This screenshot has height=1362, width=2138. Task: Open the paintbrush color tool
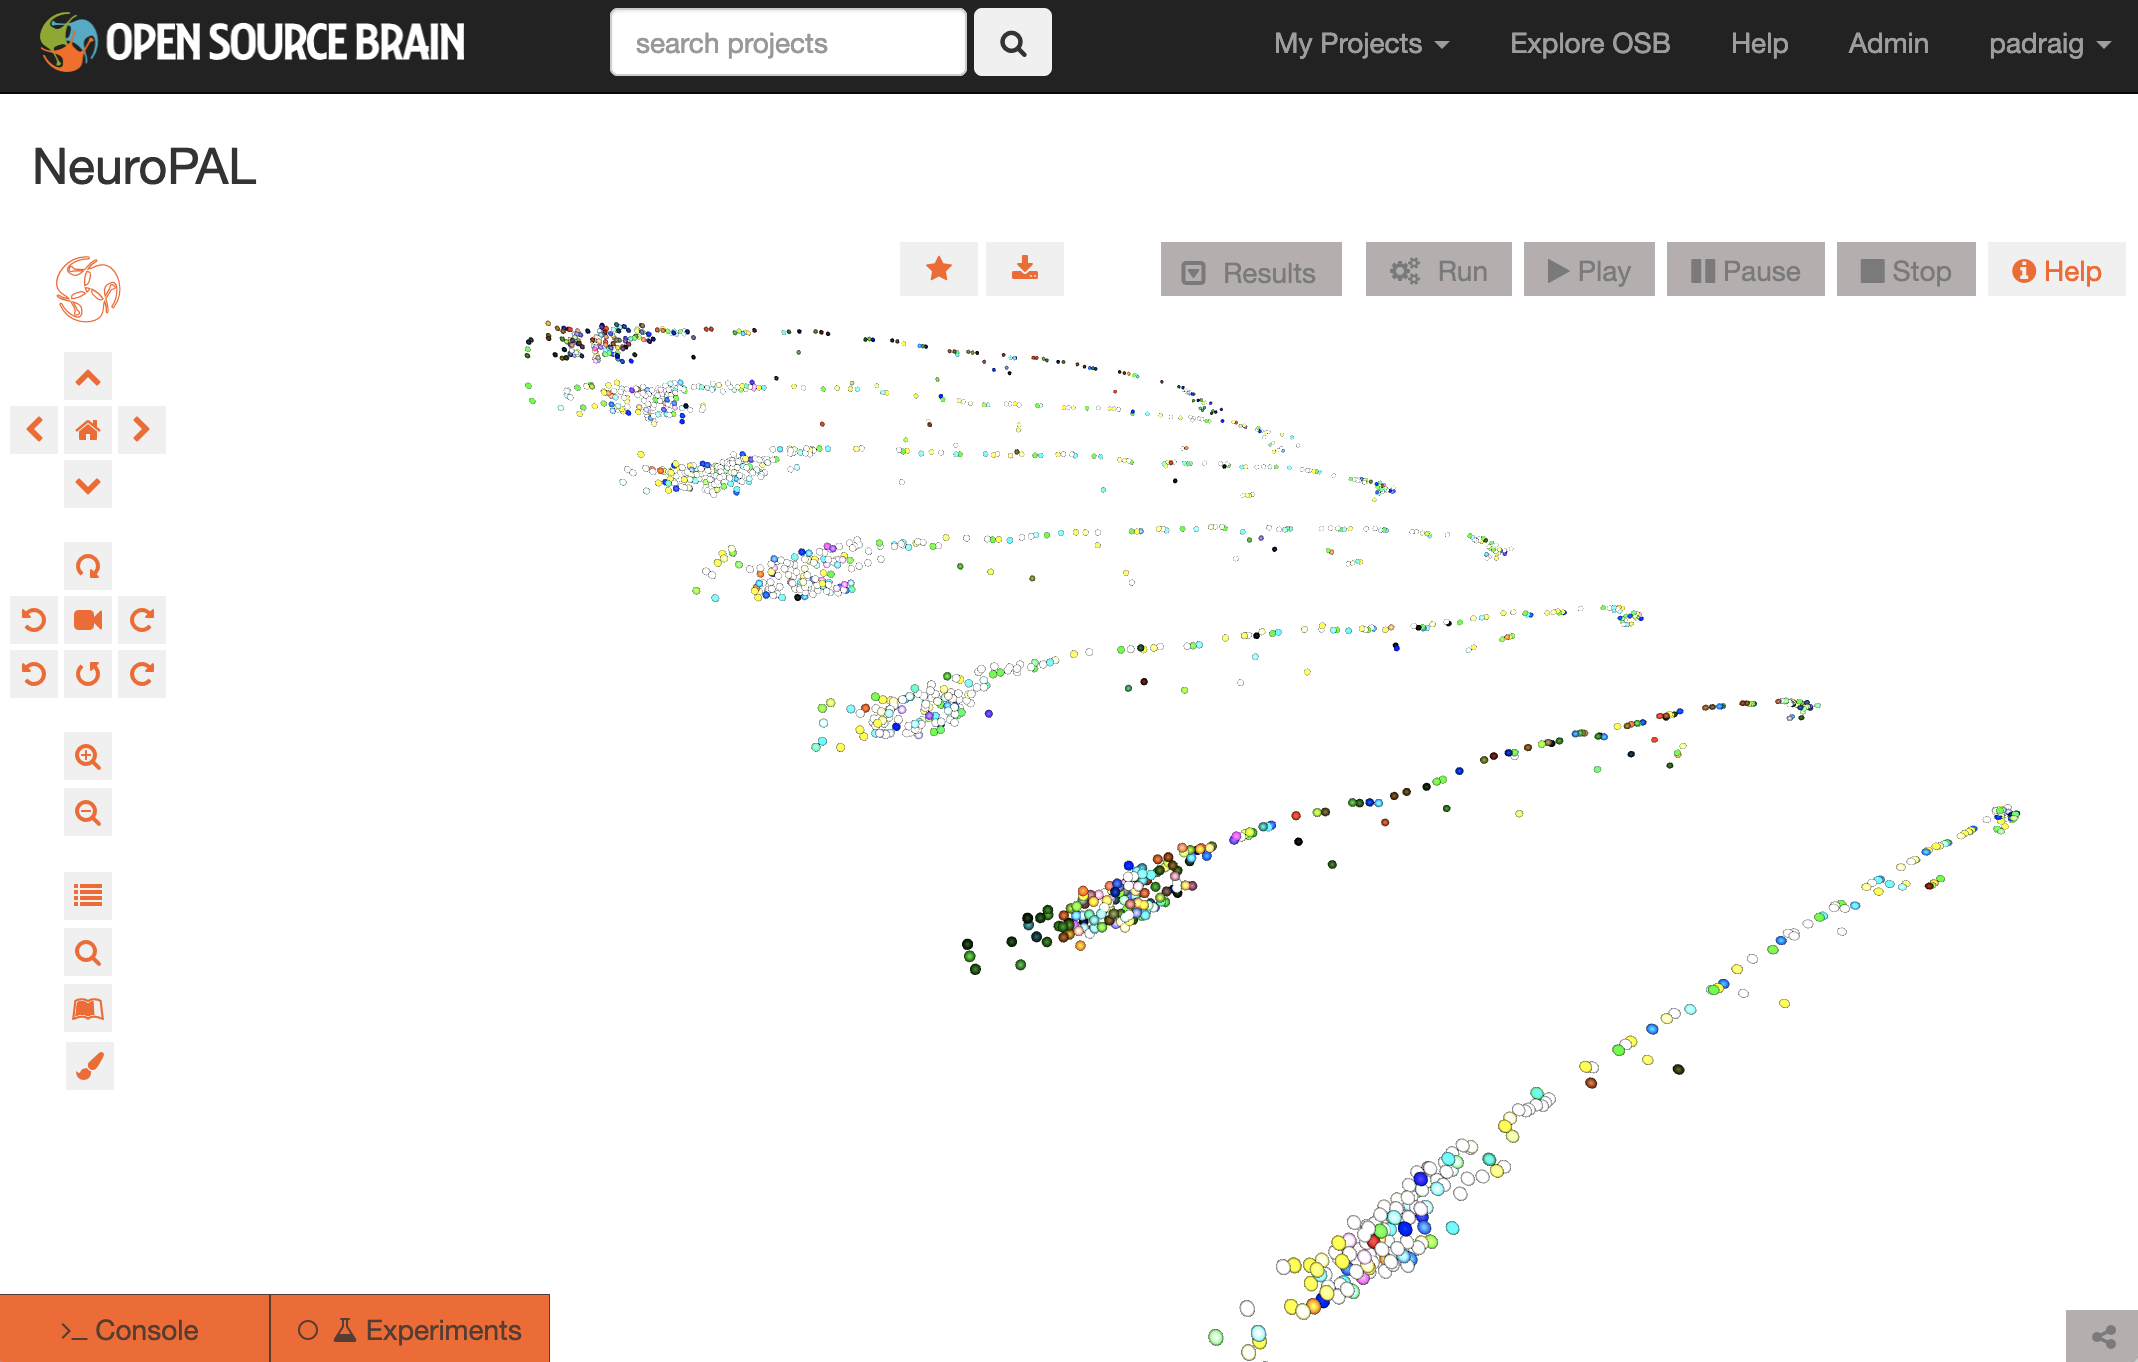[89, 1065]
